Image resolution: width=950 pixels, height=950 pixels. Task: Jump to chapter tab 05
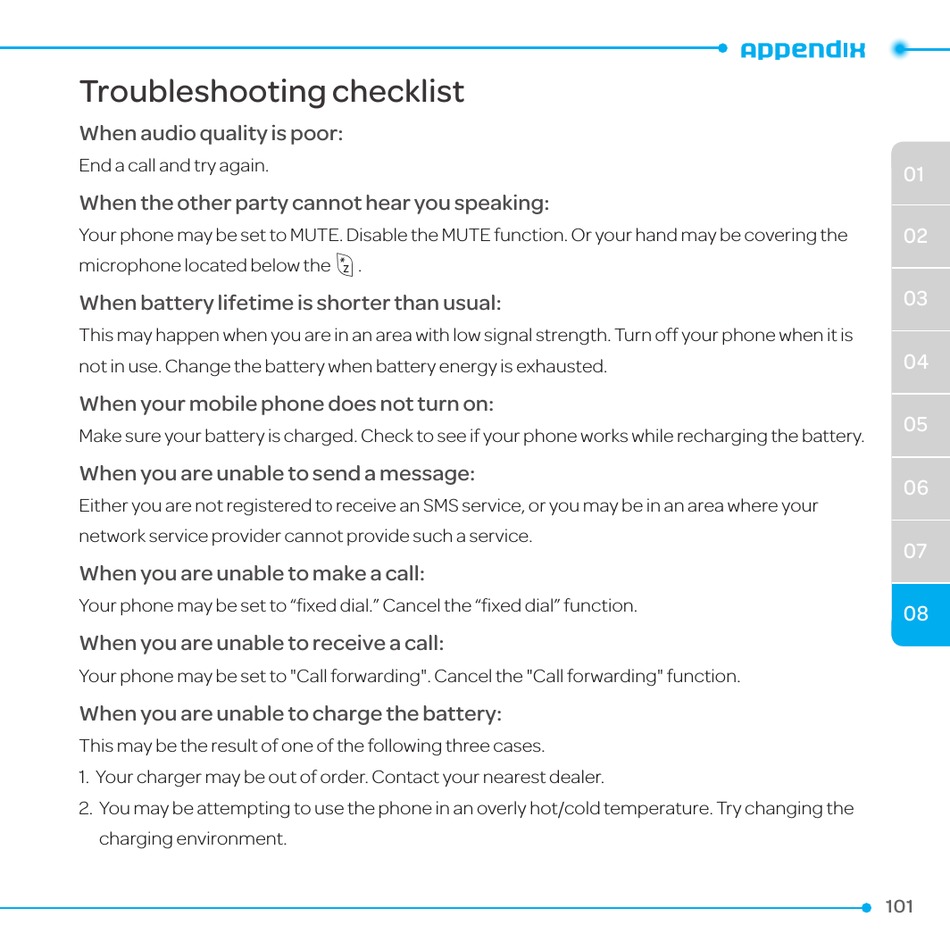pyautogui.click(x=915, y=424)
